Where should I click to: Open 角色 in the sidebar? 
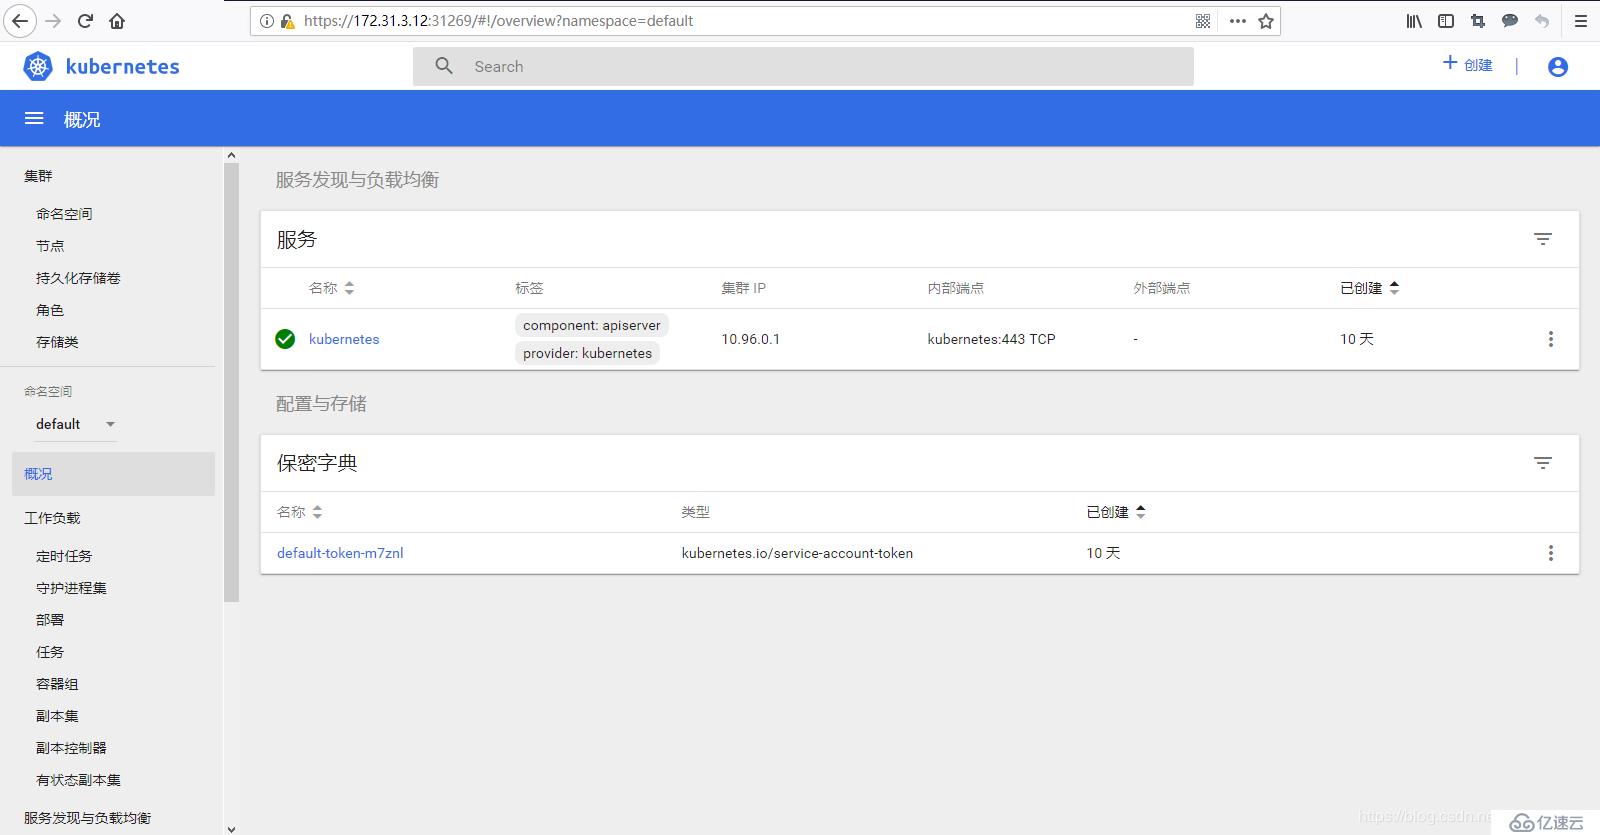click(50, 310)
